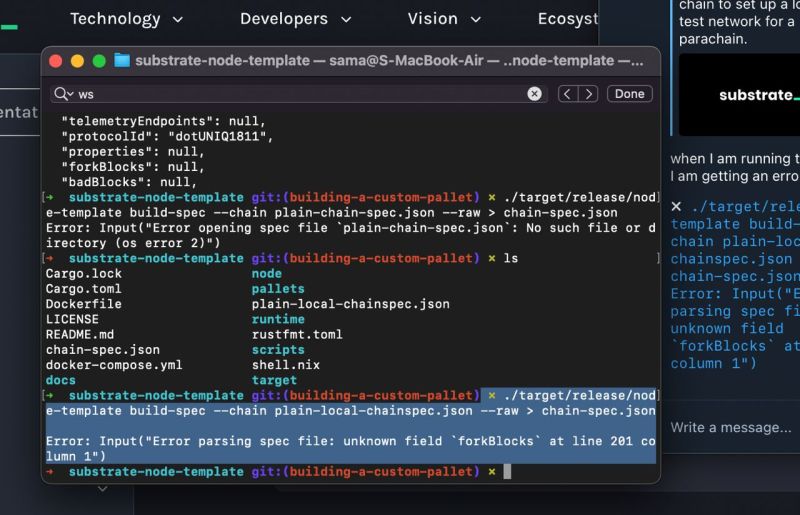Go to next search match arrow
The image size is (800, 515).
tap(588, 94)
